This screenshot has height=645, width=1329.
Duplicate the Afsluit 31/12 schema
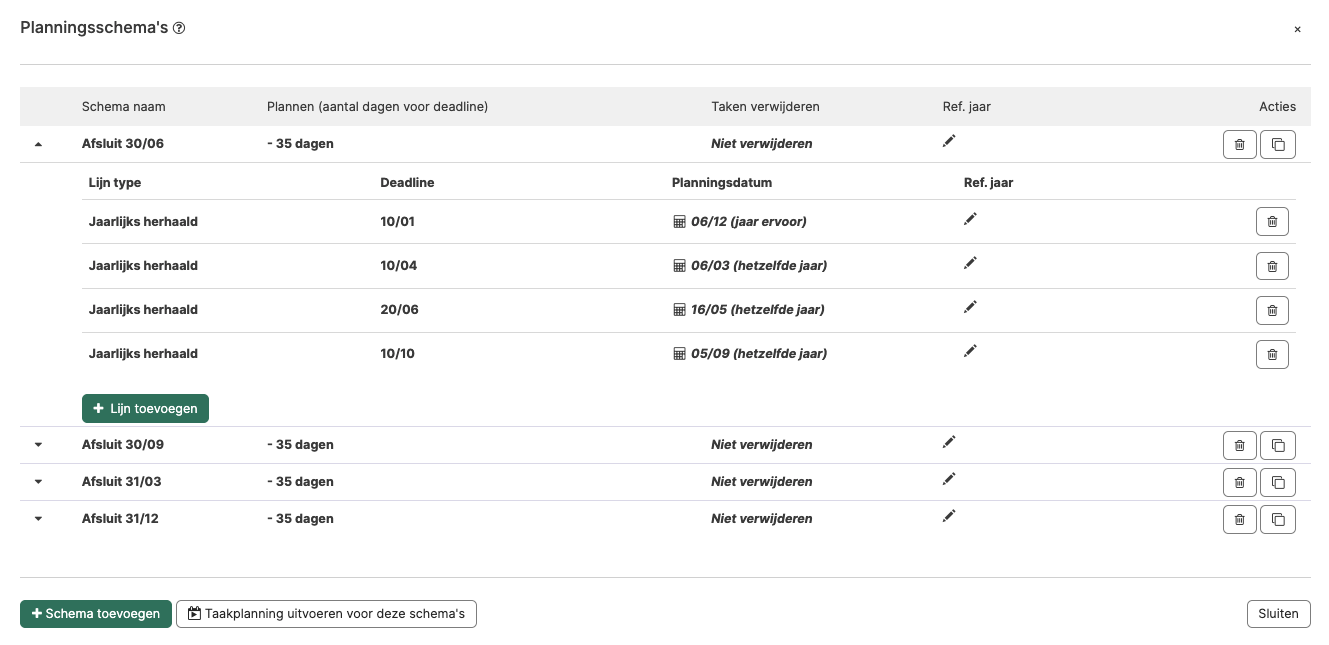(1278, 520)
